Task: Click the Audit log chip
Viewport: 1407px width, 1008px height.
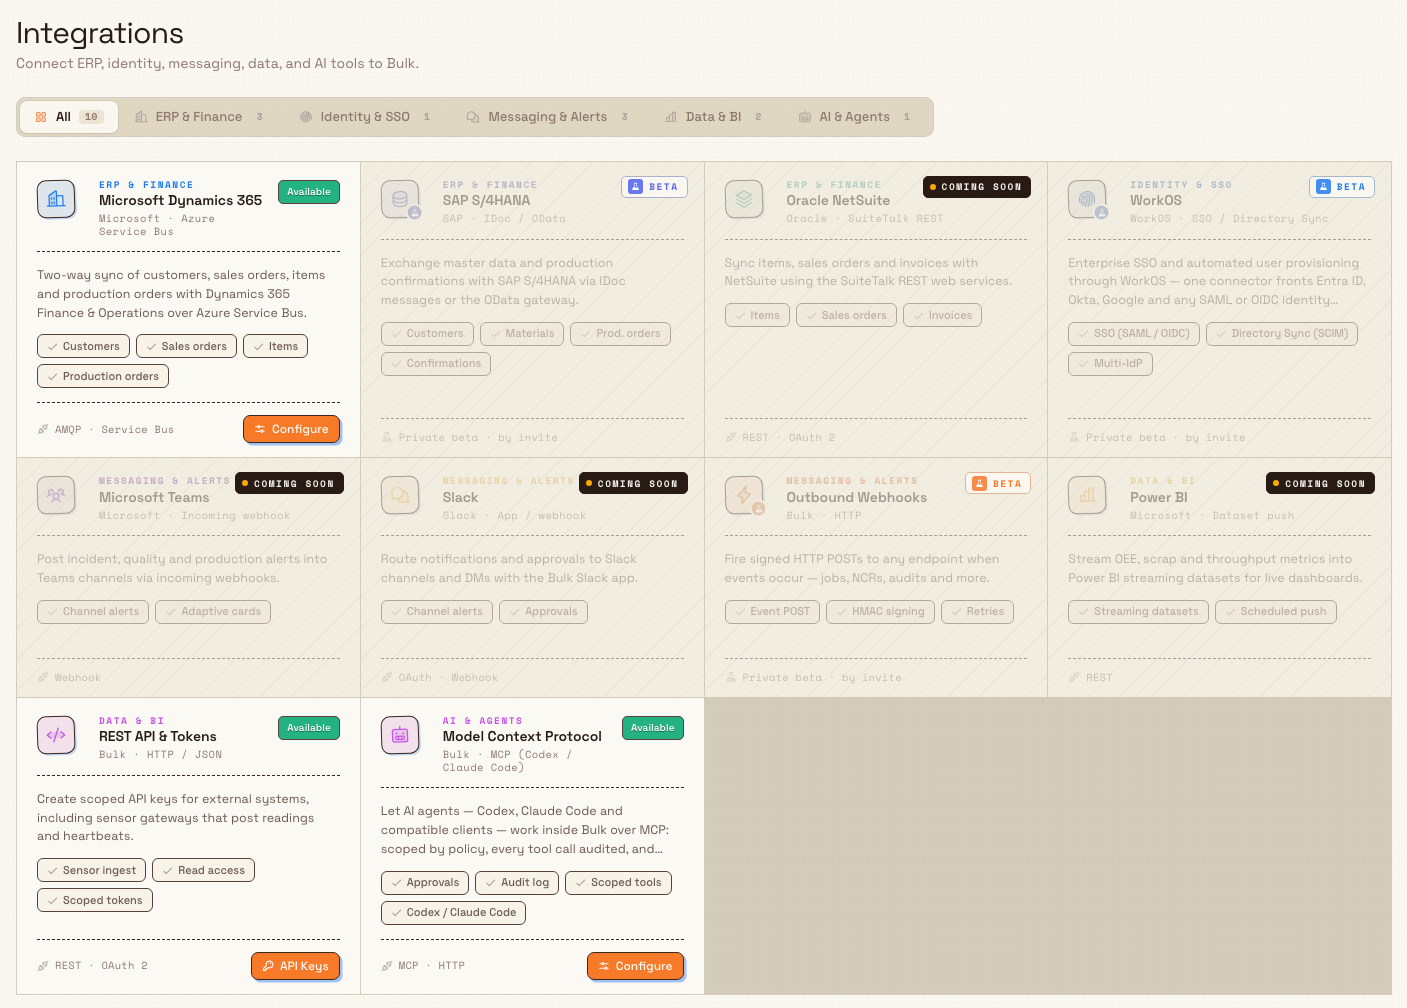Action: point(517,883)
